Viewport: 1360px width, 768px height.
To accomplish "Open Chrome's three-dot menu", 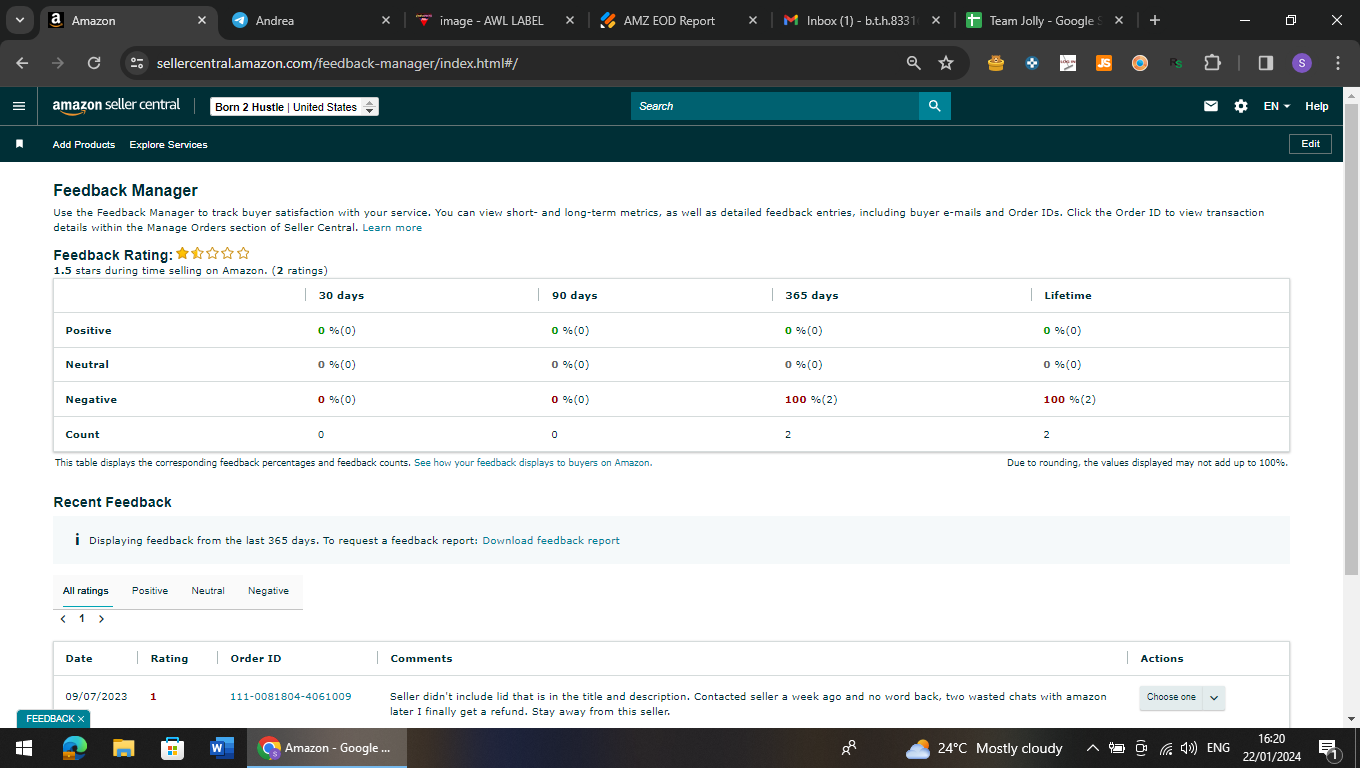I will [1338, 63].
